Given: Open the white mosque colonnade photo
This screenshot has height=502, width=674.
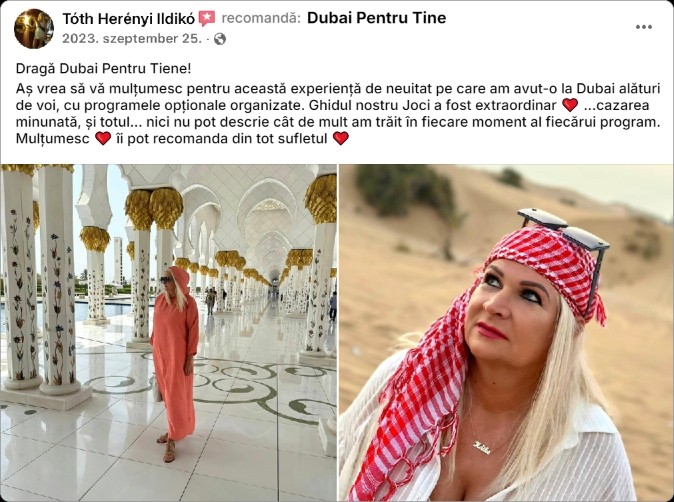Looking at the screenshot, I should coord(168,333).
